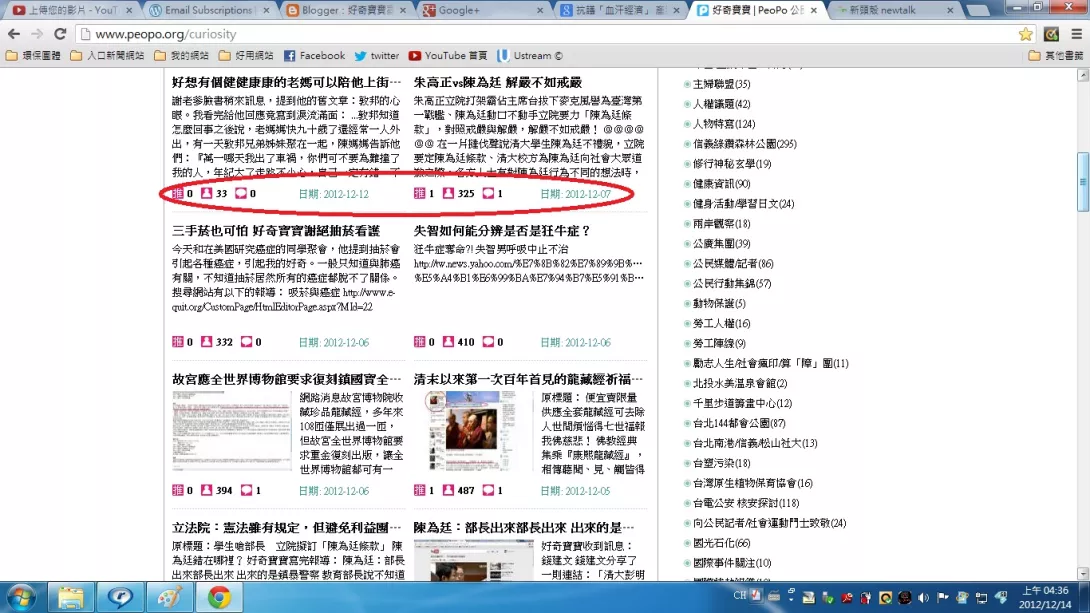Open the Ustream bookmark
The height and width of the screenshot is (613, 1090).
(x=530, y=56)
